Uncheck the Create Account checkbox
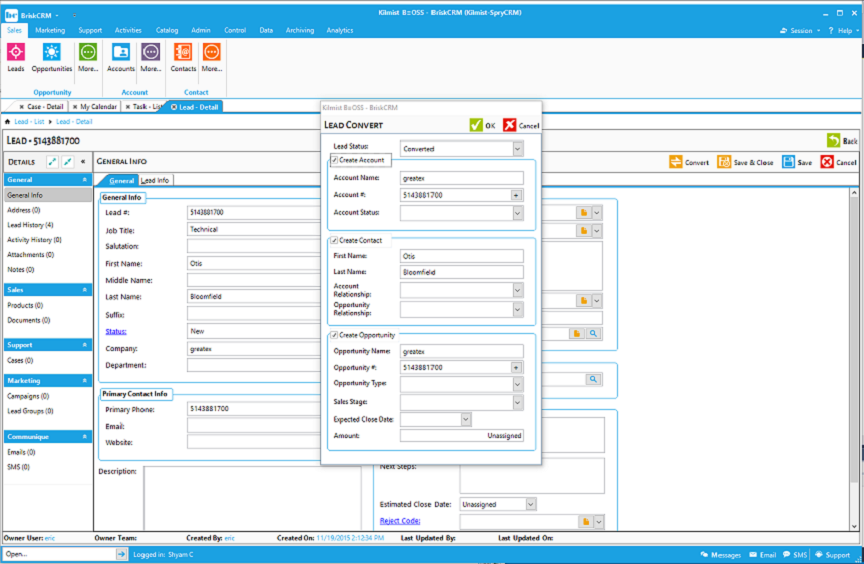Viewport: 864px width, 564px height. (x=334, y=160)
